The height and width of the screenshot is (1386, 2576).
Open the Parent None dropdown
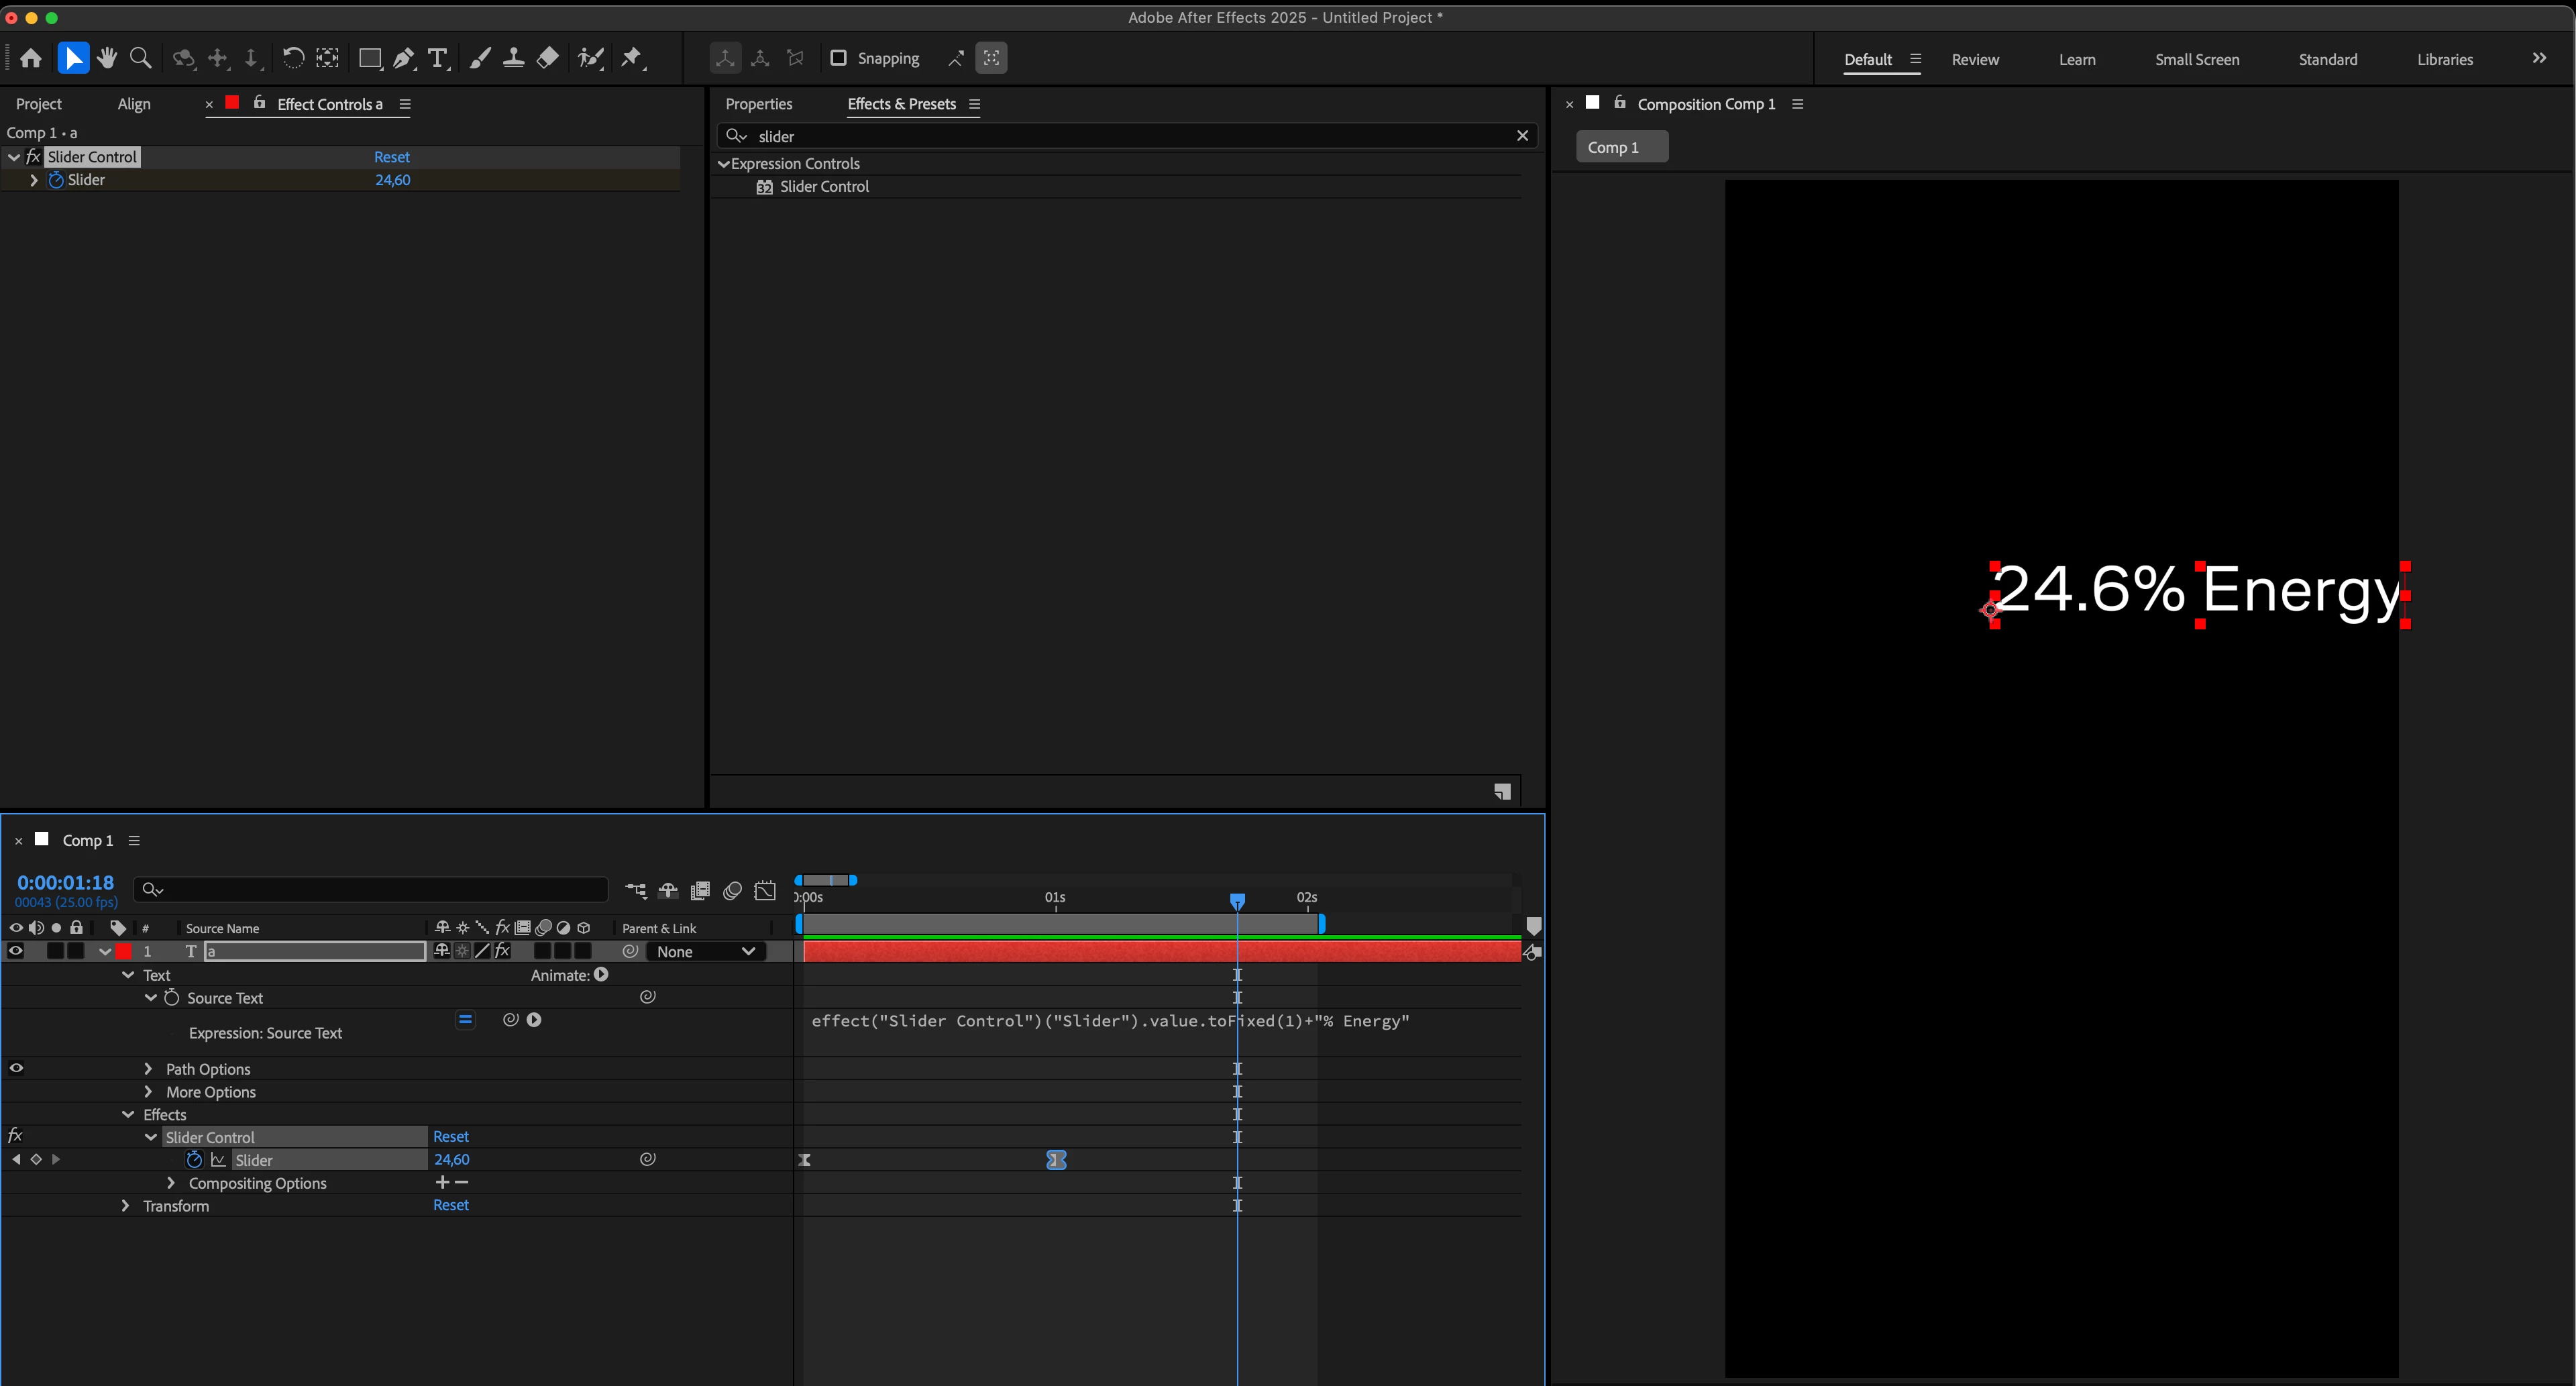tap(705, 952)
